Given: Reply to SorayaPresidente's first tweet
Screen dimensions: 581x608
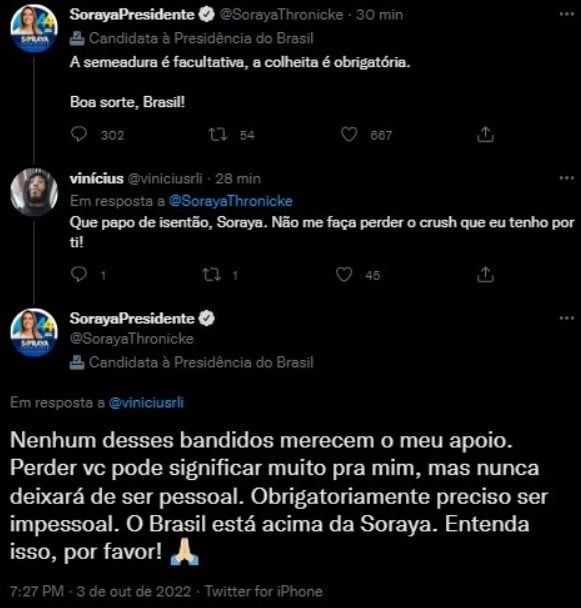Looking at the screenshot, I should (x=79, y=135).
